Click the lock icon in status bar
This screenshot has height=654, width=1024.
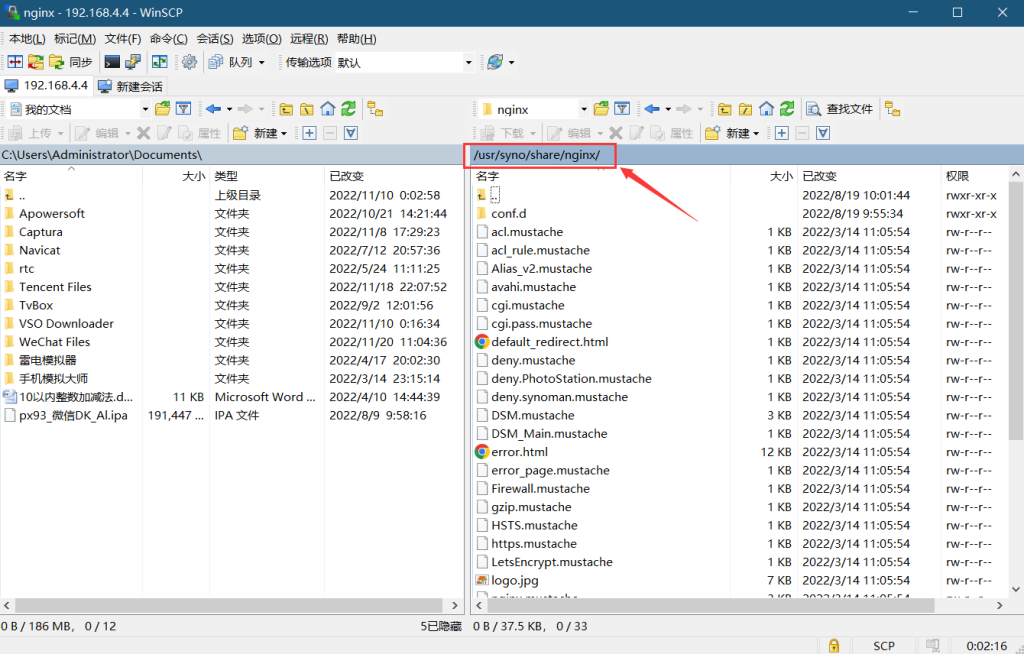pos(834,646)
